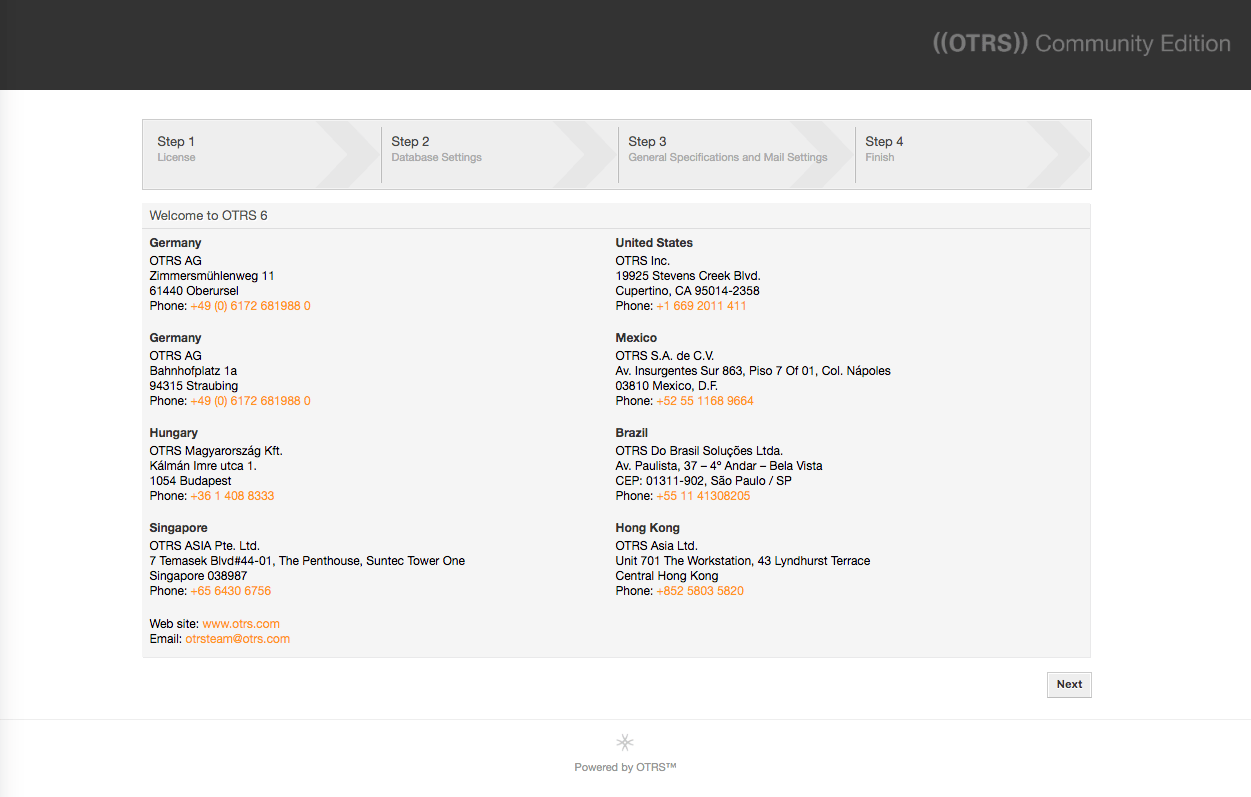Click the Brazil phone number +55 11 41308205
The image size is (1251, 797).
[x=703, y=496]
